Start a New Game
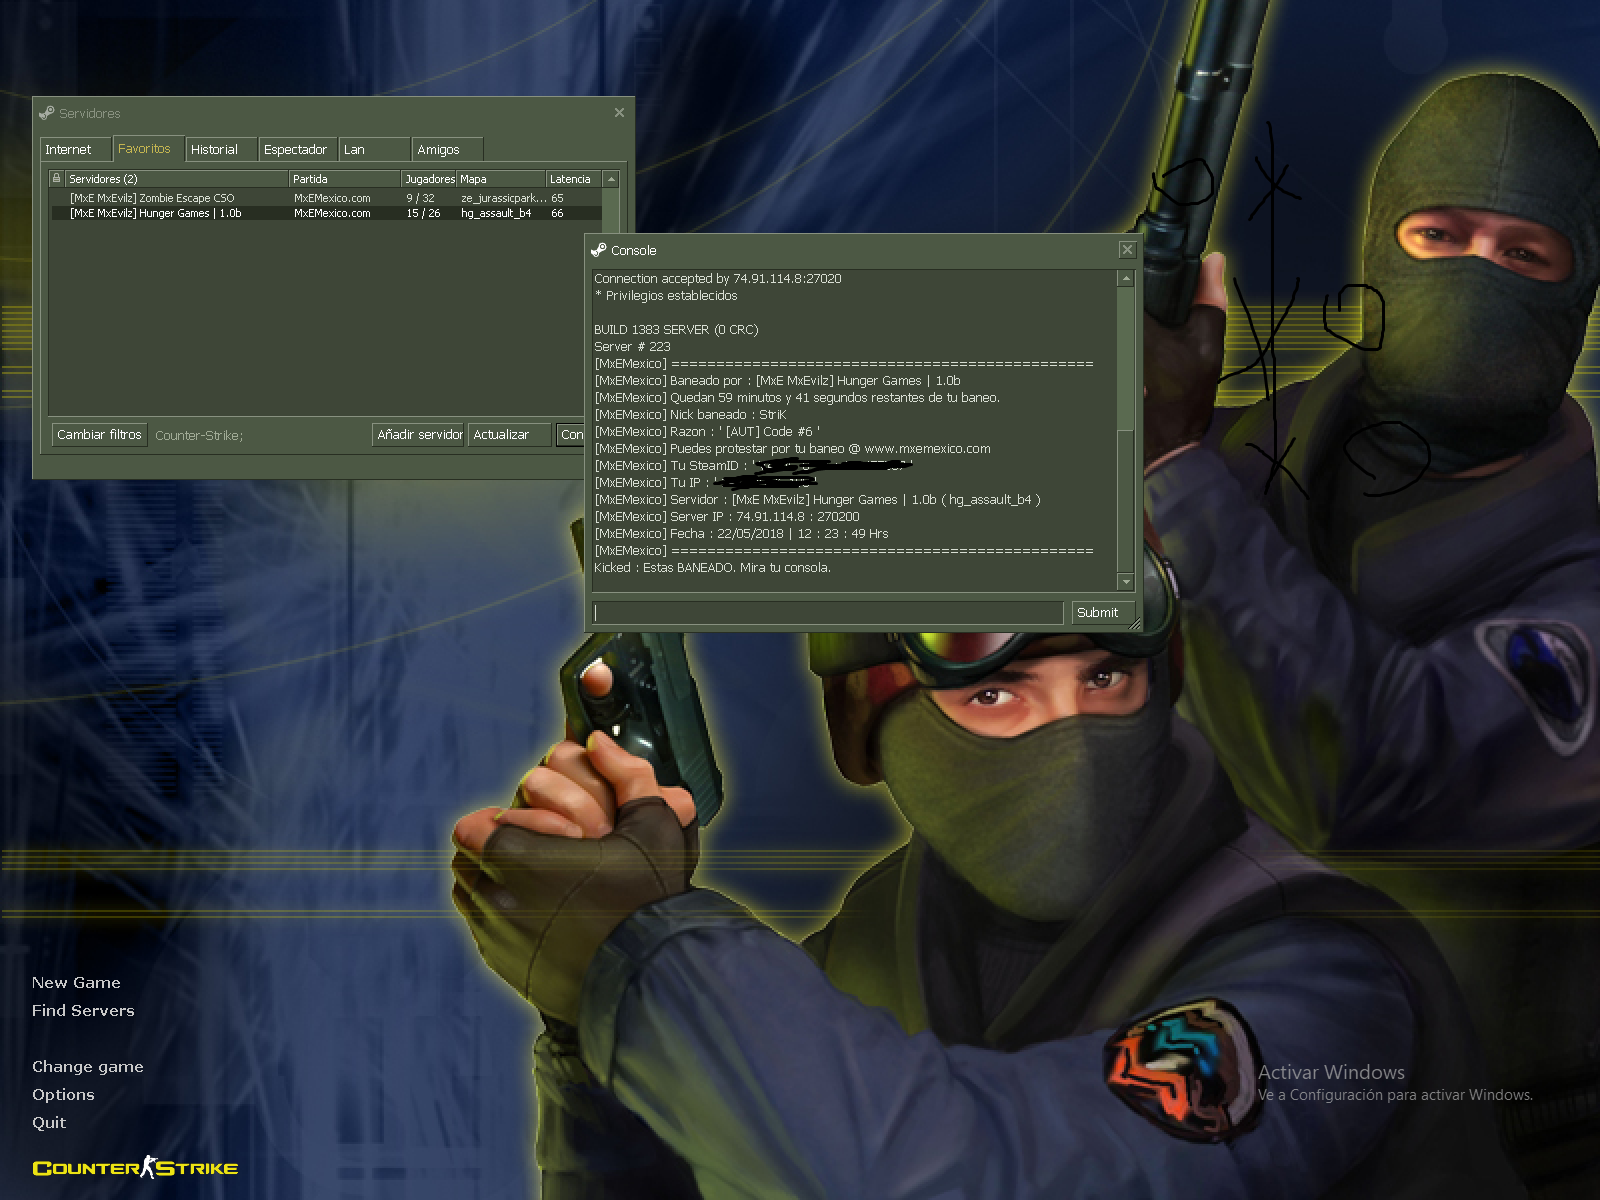 (x=76, y=983)
